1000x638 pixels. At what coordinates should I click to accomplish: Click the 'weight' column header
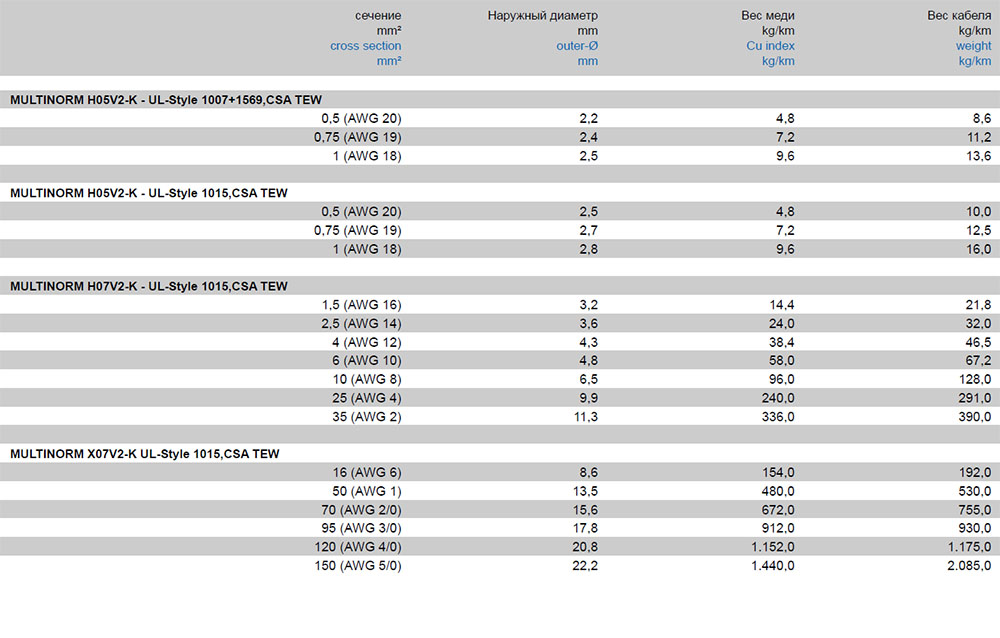pos(973,46)
